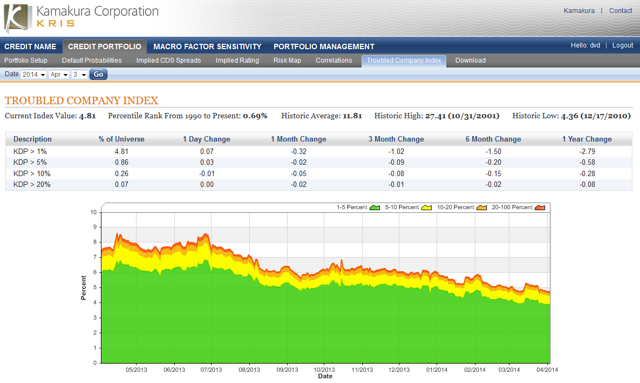Select the Credit Portfolio tab

click(104, 47)
